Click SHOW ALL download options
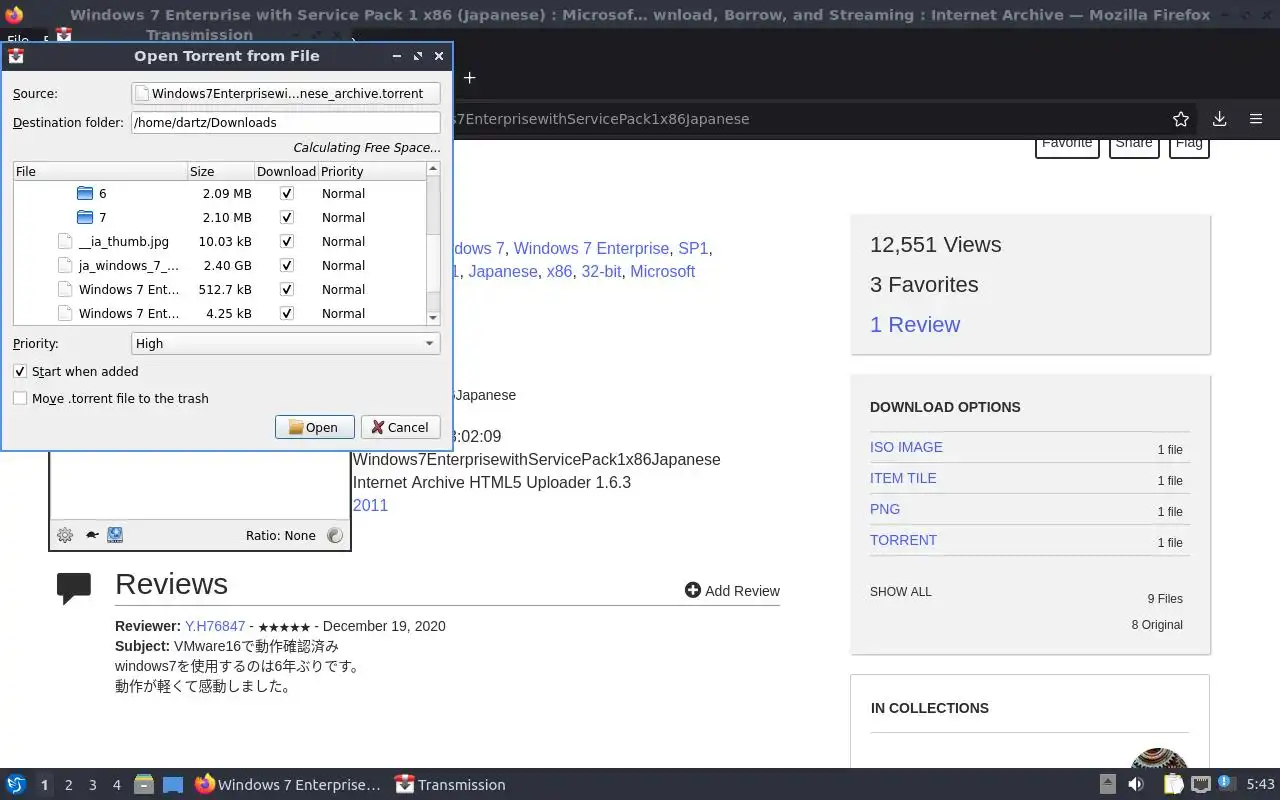The image size is (1280, 800). 900,591
